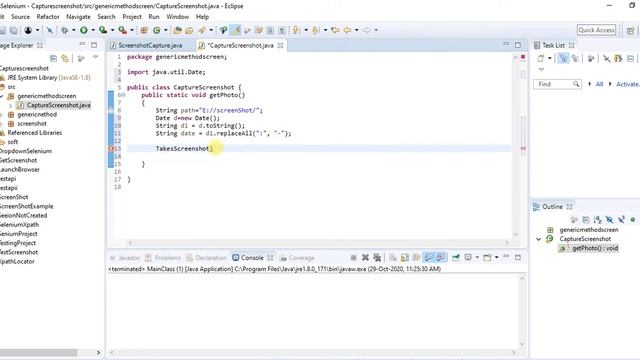
Task: Expand CaptureScreenshot.java in Package Explorer
Action: (10, 105)
